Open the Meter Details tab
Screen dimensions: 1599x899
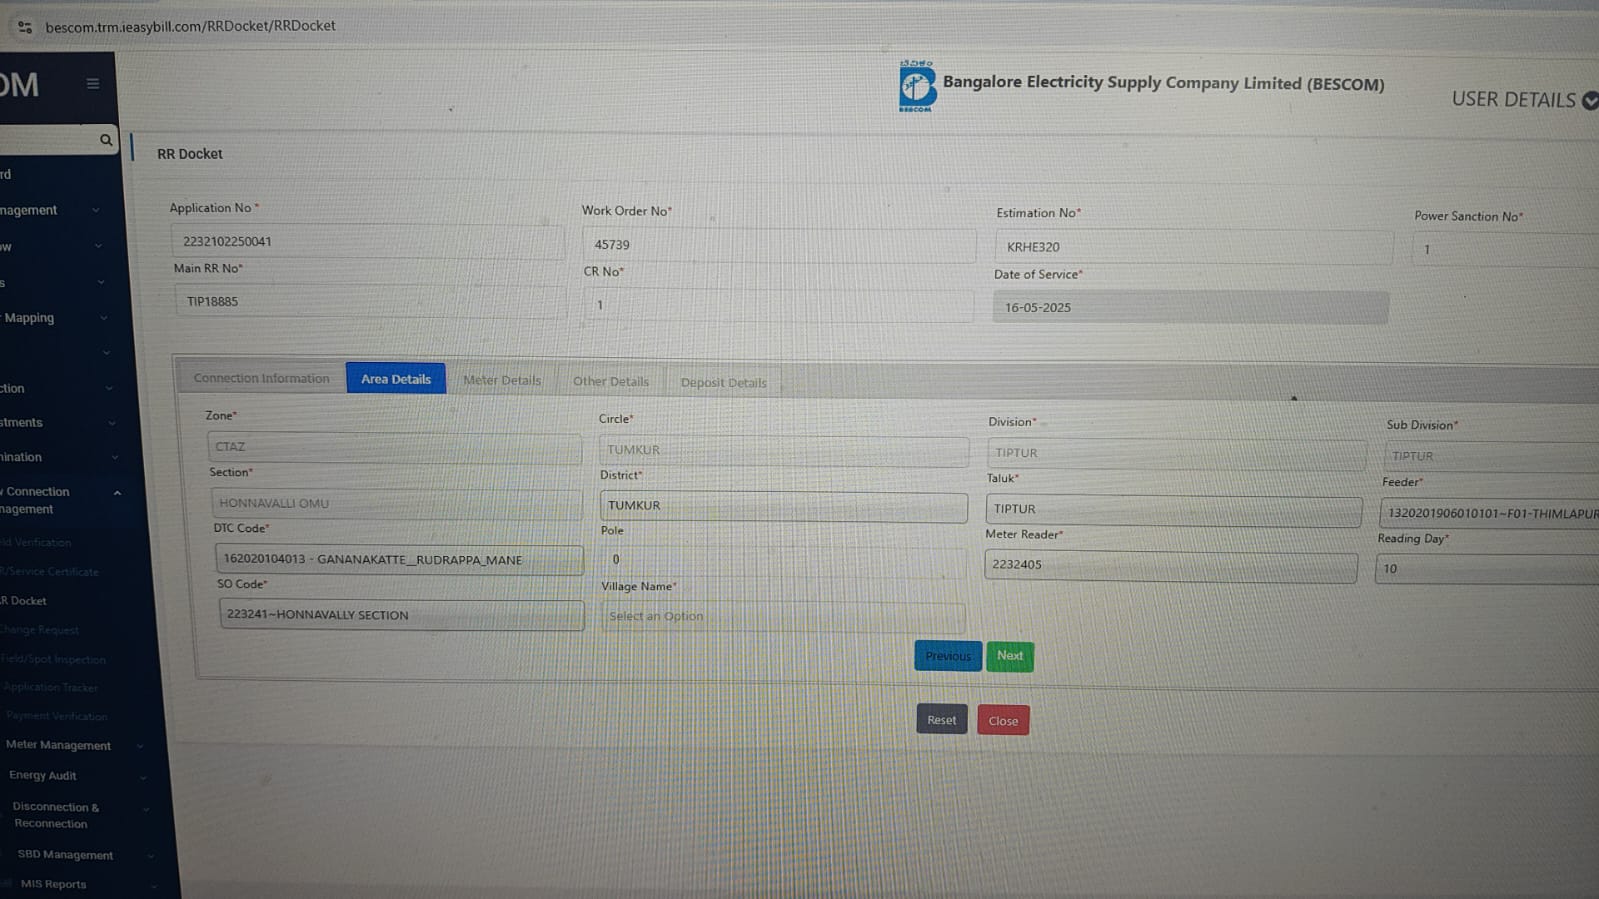click(x=502, y=380)
